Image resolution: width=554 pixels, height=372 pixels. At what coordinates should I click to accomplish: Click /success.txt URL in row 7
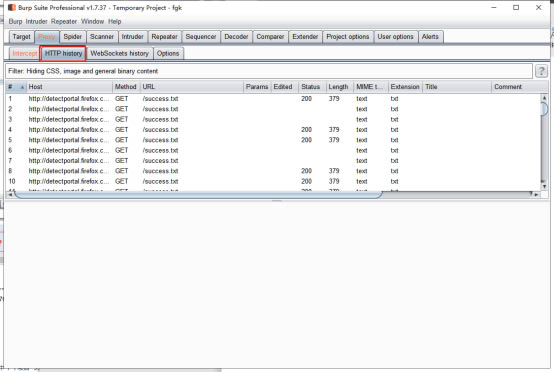(160, 161)
